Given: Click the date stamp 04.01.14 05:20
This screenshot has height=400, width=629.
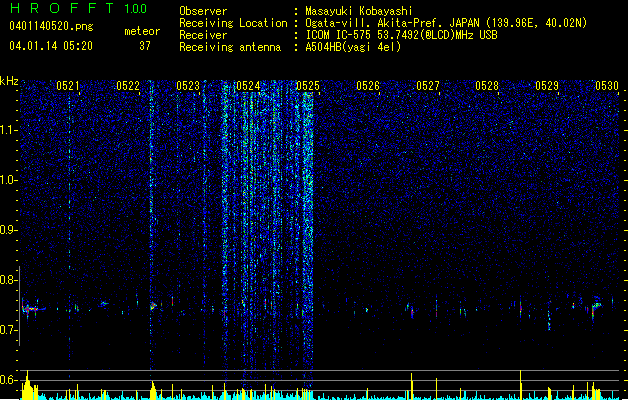Looking at the screenshot, I should point(51,46).
